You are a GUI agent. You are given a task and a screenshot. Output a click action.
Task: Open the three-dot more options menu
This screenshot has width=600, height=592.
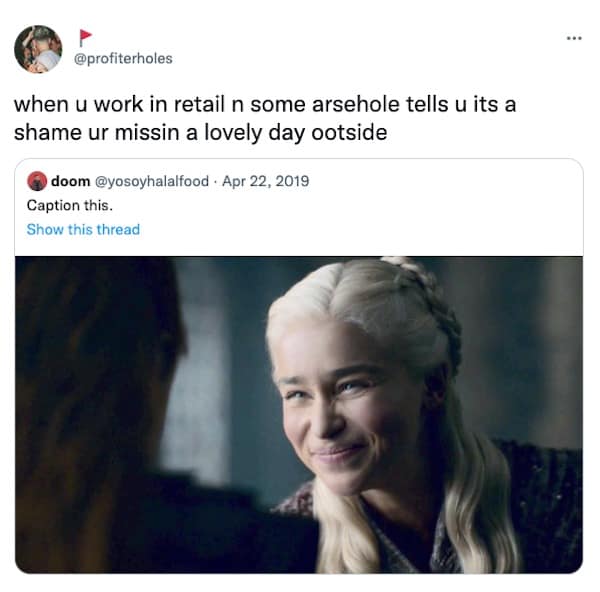coord(574,38)
